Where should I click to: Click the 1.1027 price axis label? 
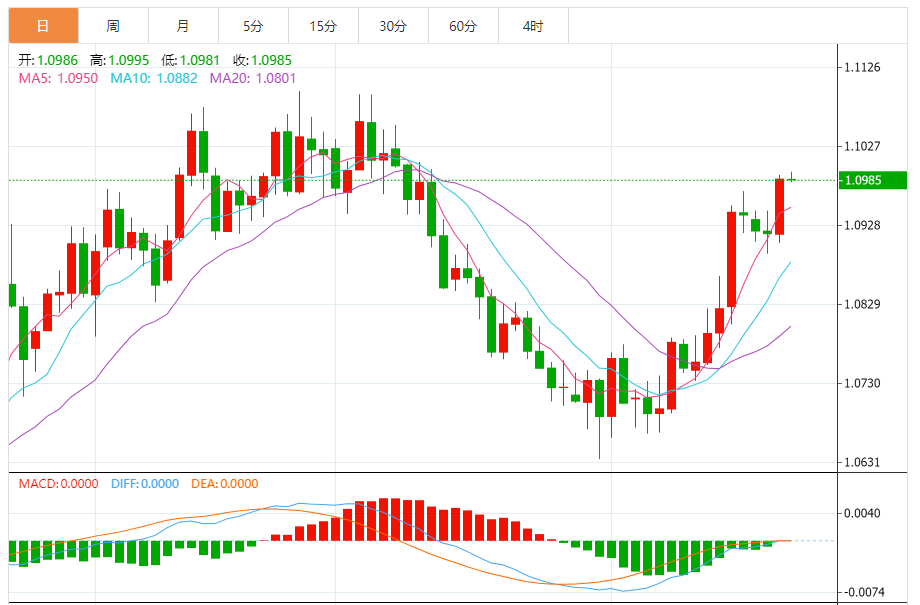(862, 146)
